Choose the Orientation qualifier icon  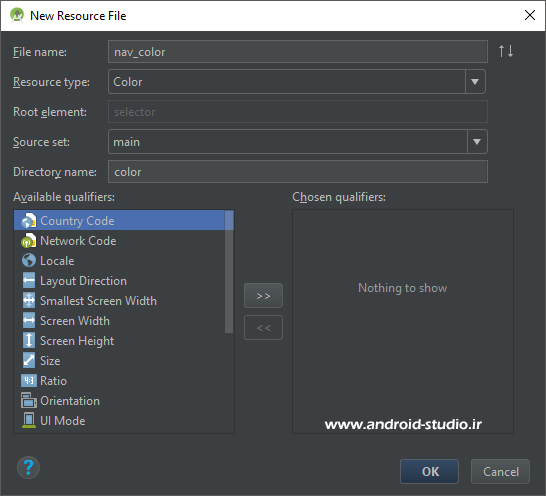[29, 401]
